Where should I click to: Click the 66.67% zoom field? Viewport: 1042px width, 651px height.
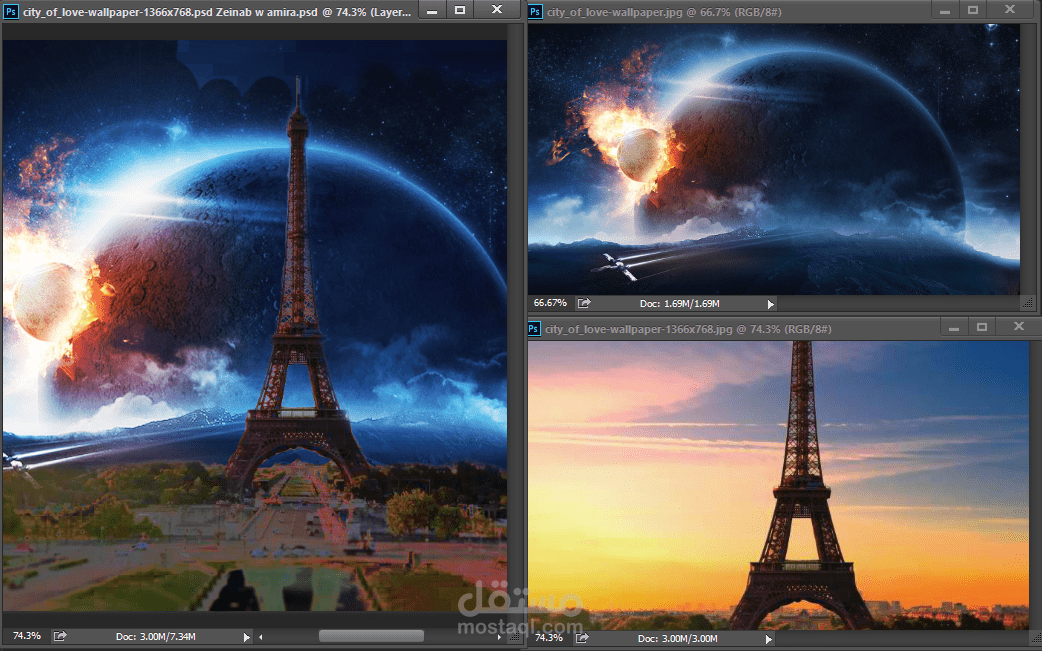(550, 303)
